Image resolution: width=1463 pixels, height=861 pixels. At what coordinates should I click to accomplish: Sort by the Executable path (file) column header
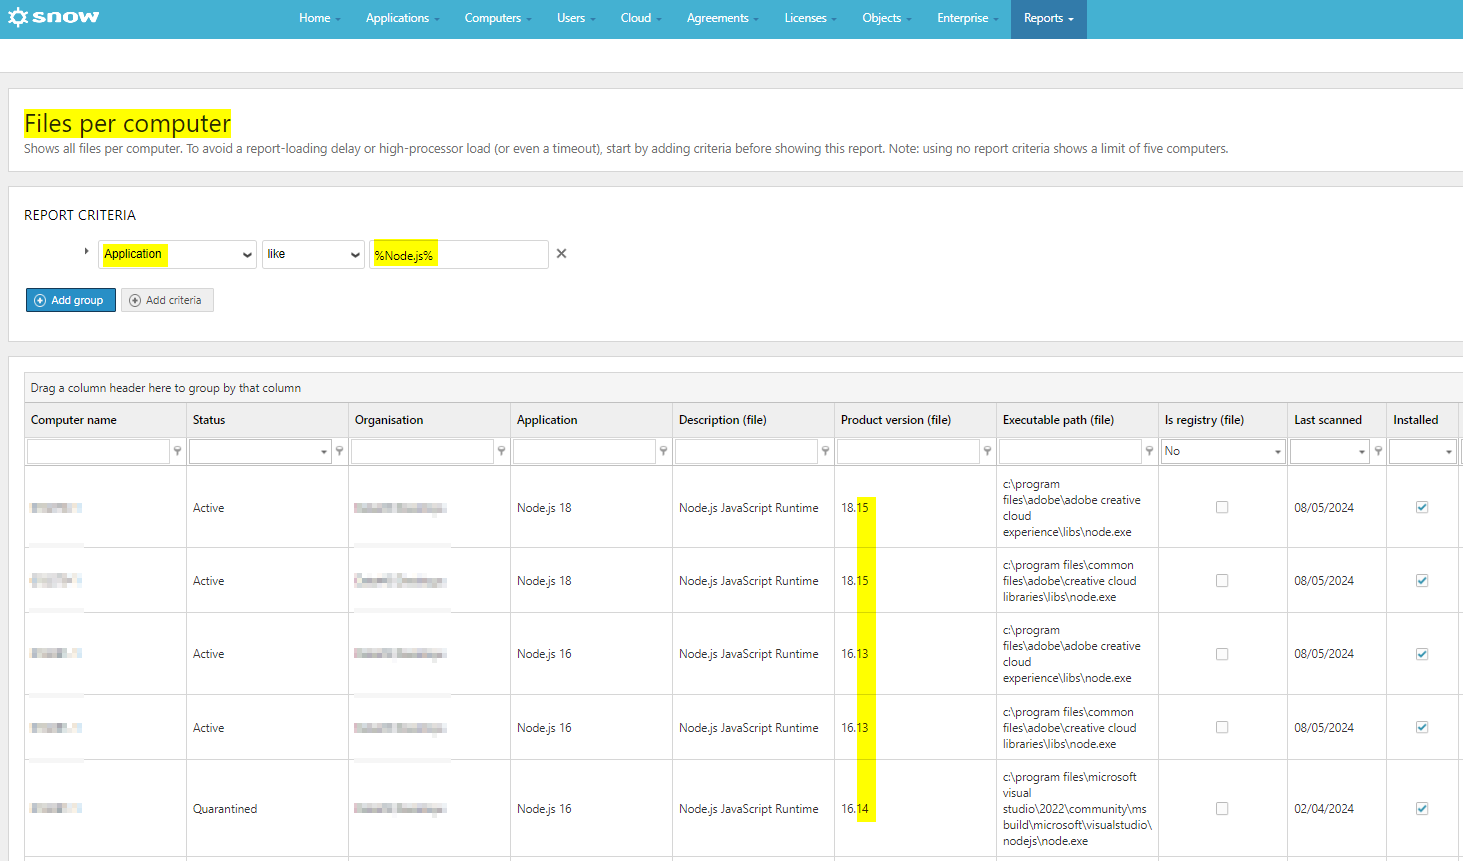tap(1077, 420)
